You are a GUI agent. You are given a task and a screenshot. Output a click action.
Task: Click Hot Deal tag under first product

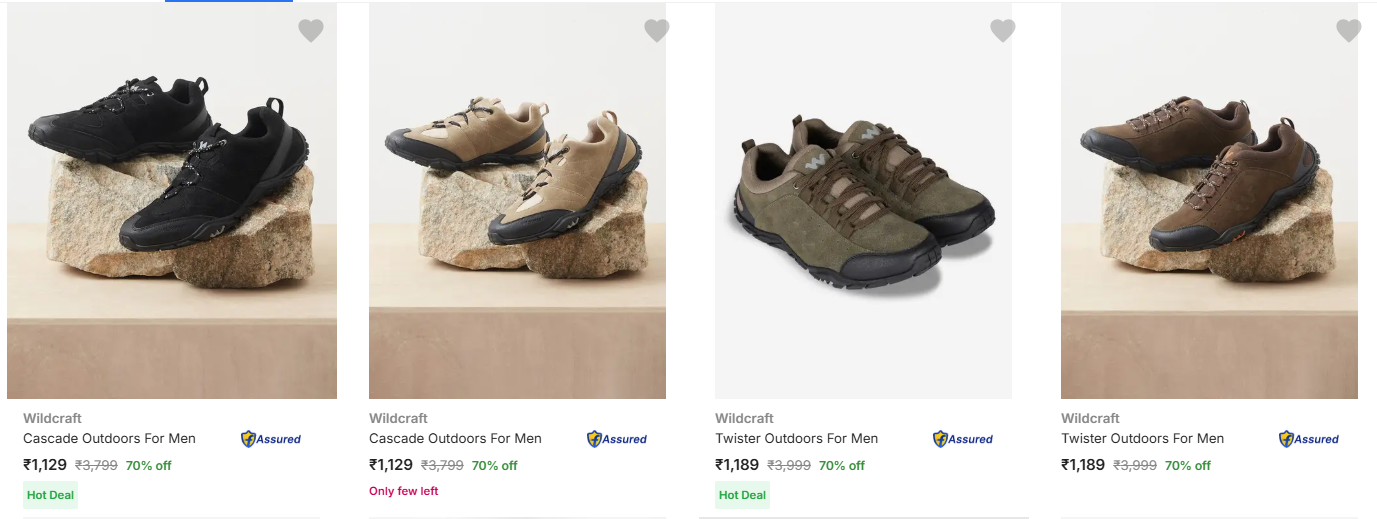50,495
